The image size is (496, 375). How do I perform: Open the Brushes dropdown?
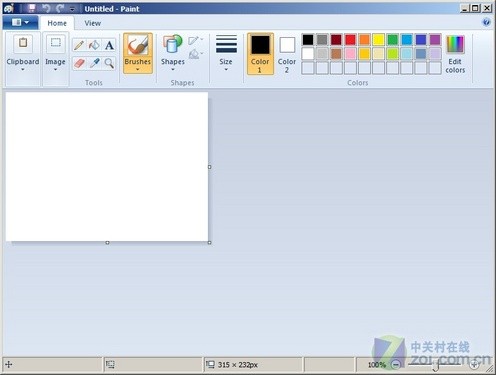(x=138, y=53)
